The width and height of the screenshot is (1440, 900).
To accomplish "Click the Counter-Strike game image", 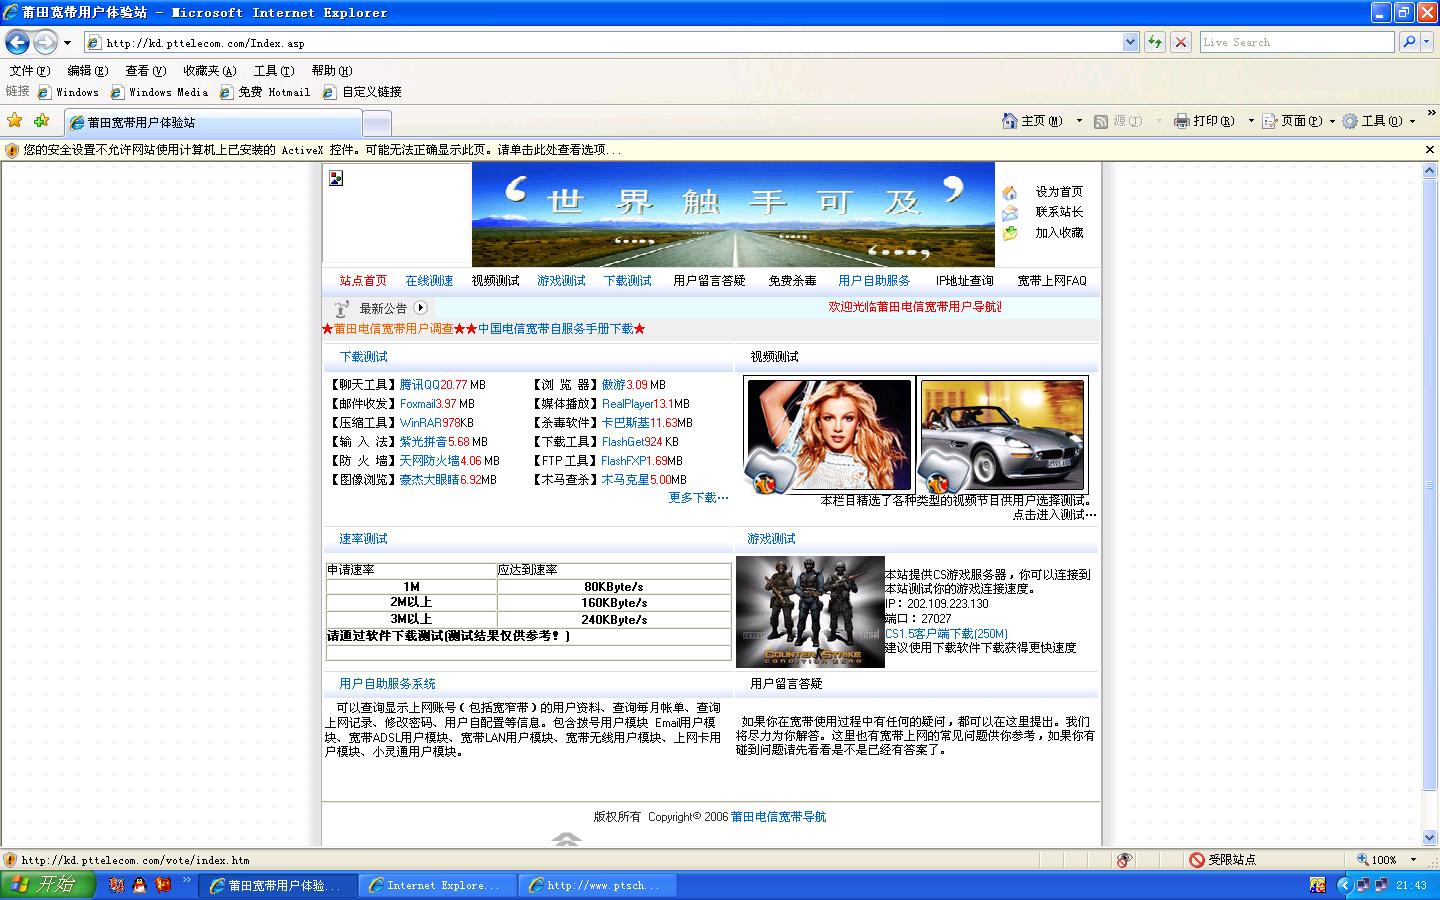I will click(810, 612).
